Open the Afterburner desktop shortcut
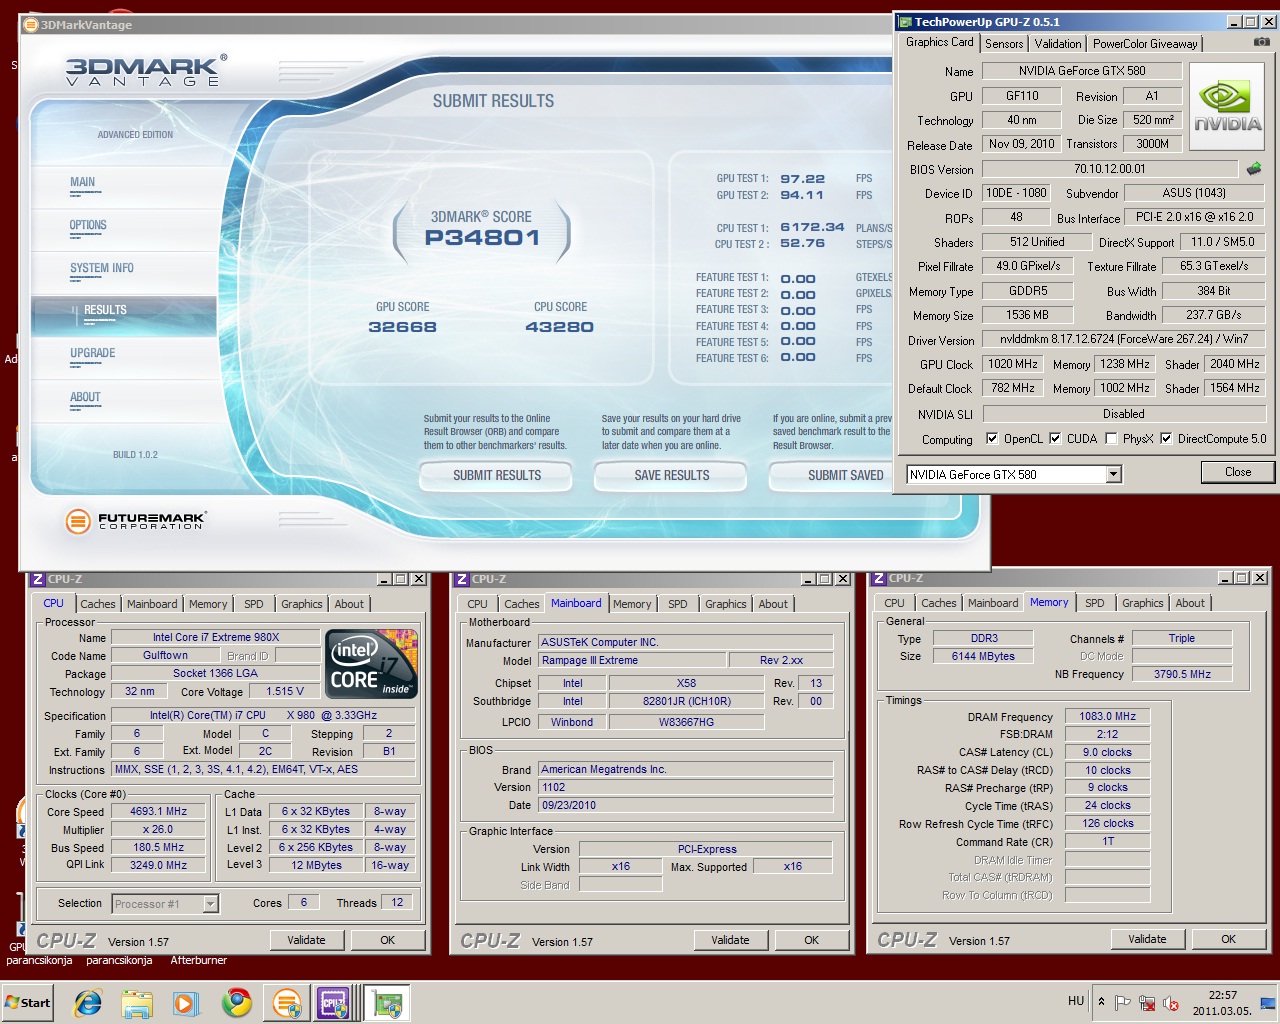 point(198,960)
